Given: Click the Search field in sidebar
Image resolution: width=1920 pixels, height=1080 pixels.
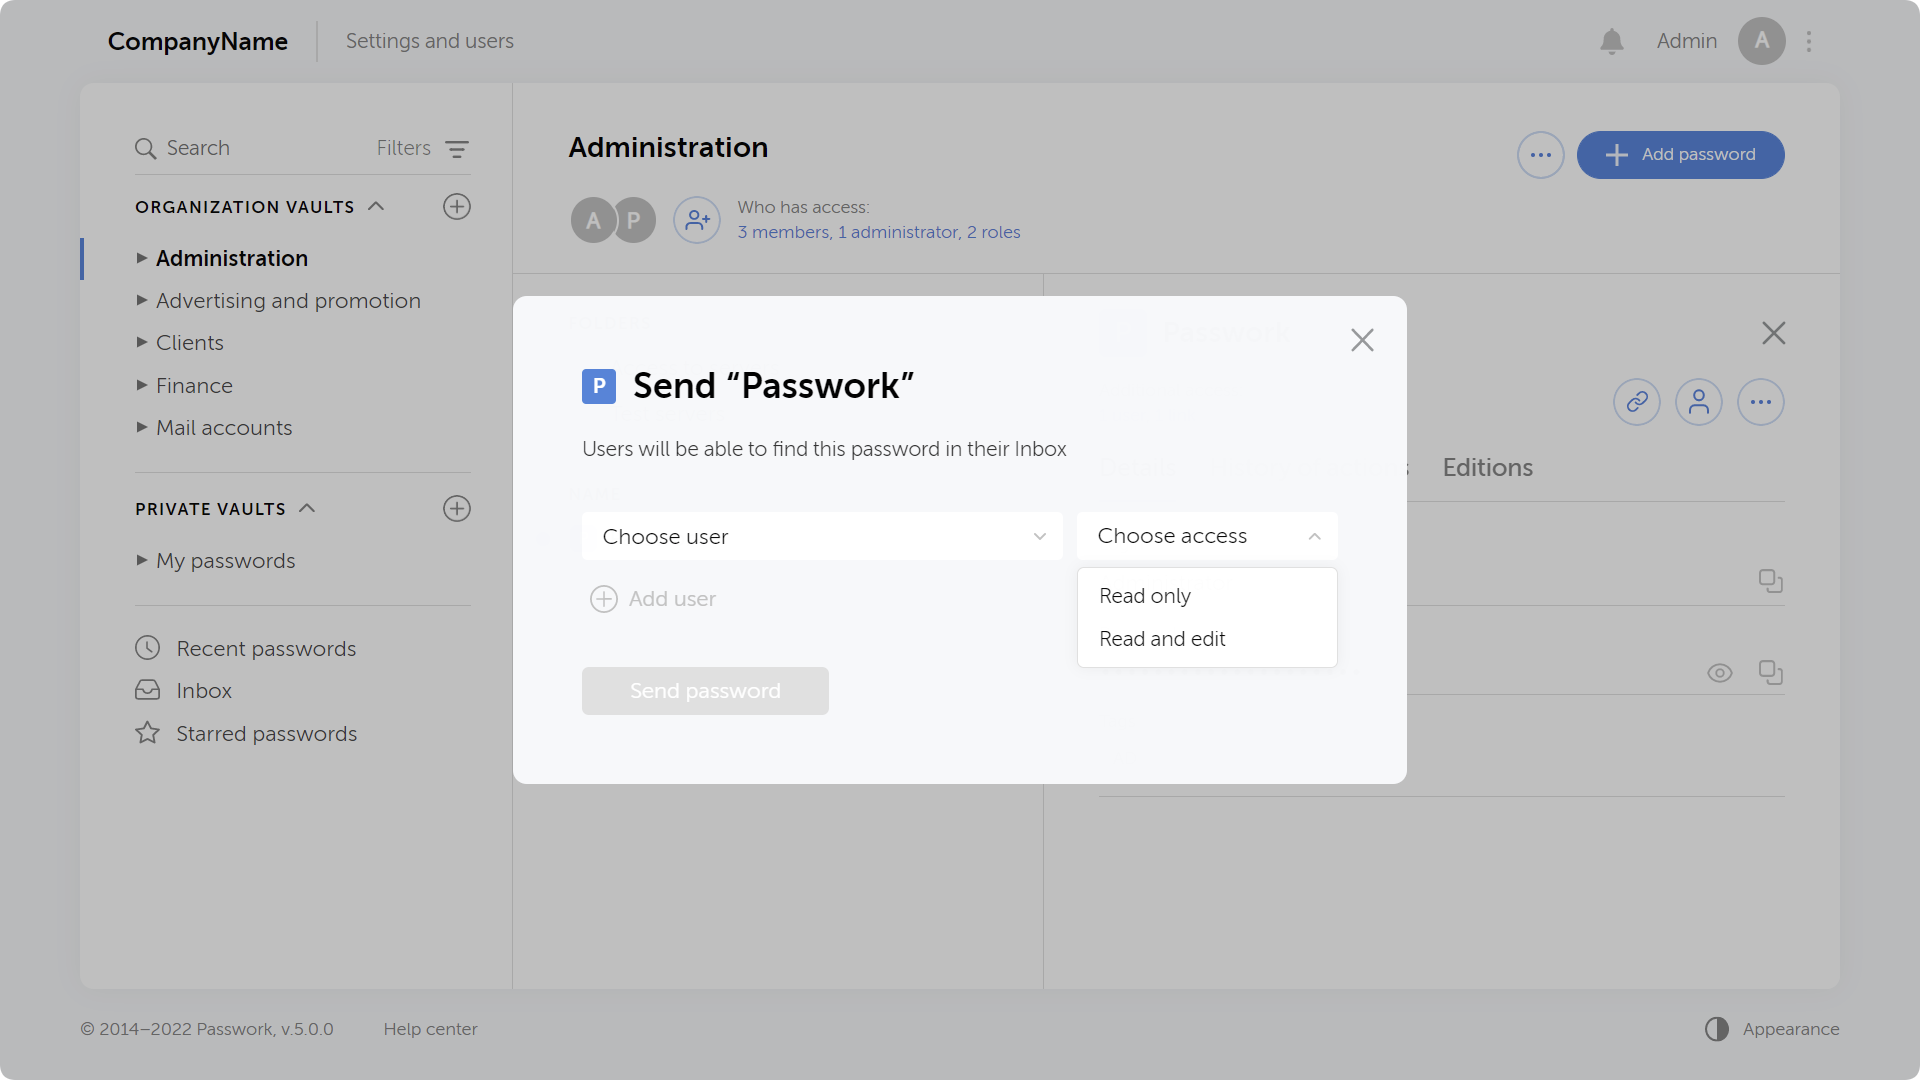Looking at the screenshot, I should [x=198, y=148].
